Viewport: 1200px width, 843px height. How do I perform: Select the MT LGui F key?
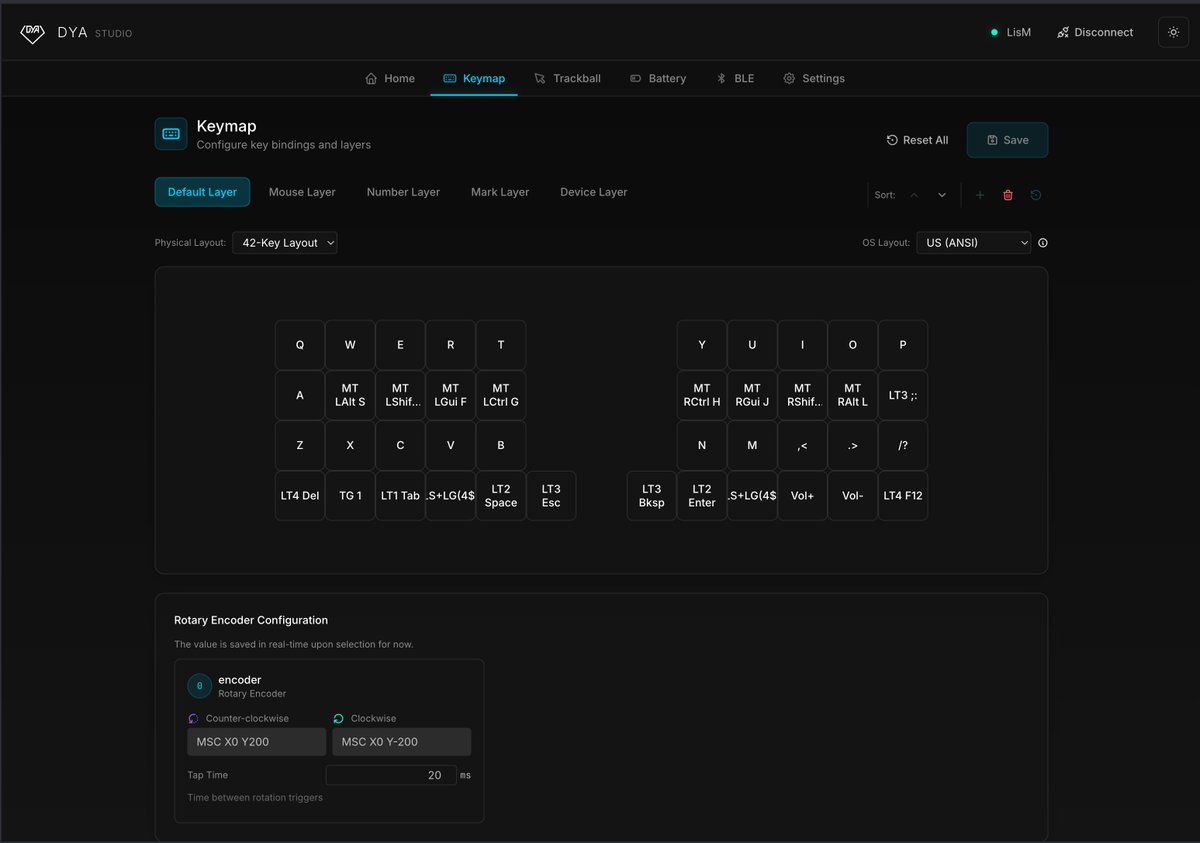pyautogui.click(x=451, y=395)
